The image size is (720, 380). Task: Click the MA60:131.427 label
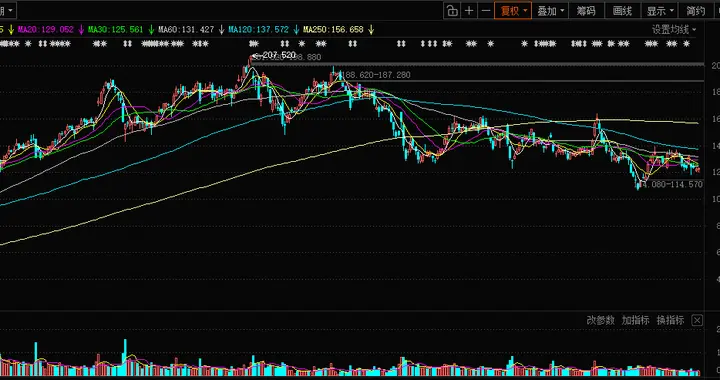coord(186,30)
